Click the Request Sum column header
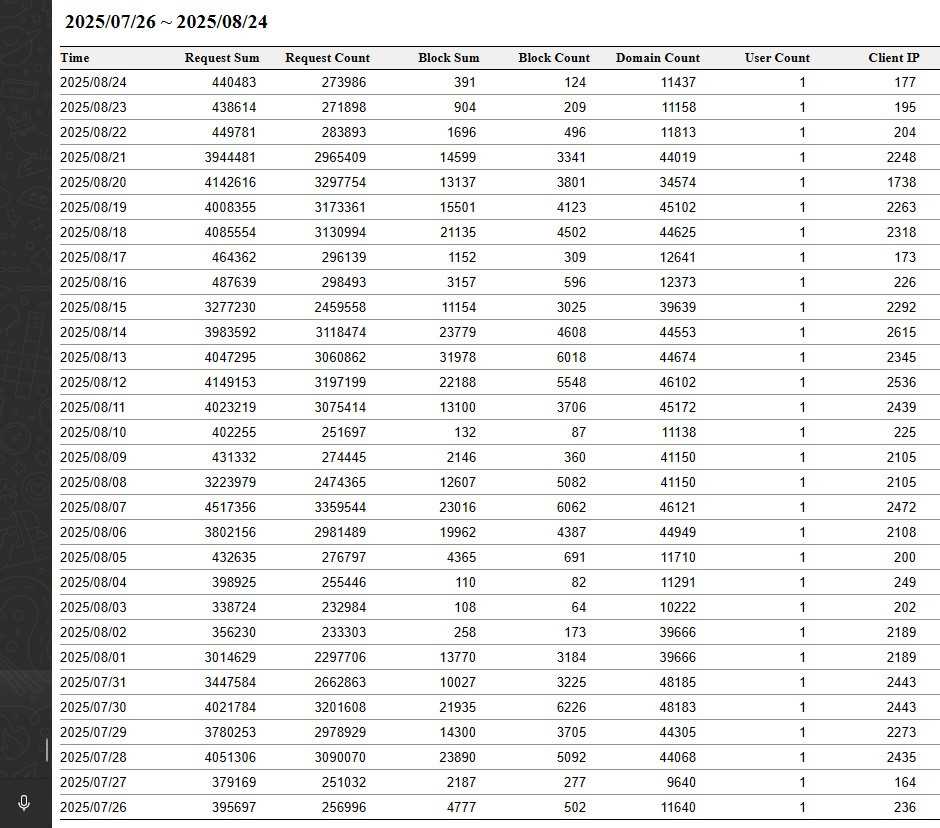 [x=221, y=58]
